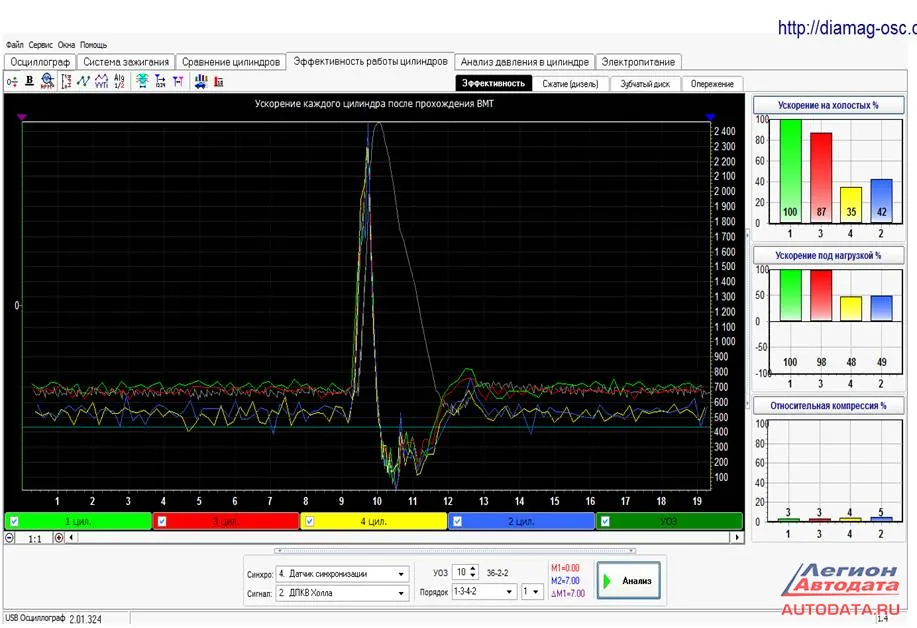Click the 1:1 zoom ratio label

[x=35, y=539]
